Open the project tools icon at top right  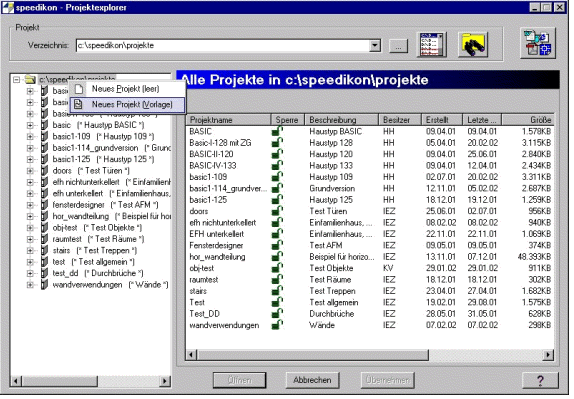pyautogui.click(x=538, y=43)
